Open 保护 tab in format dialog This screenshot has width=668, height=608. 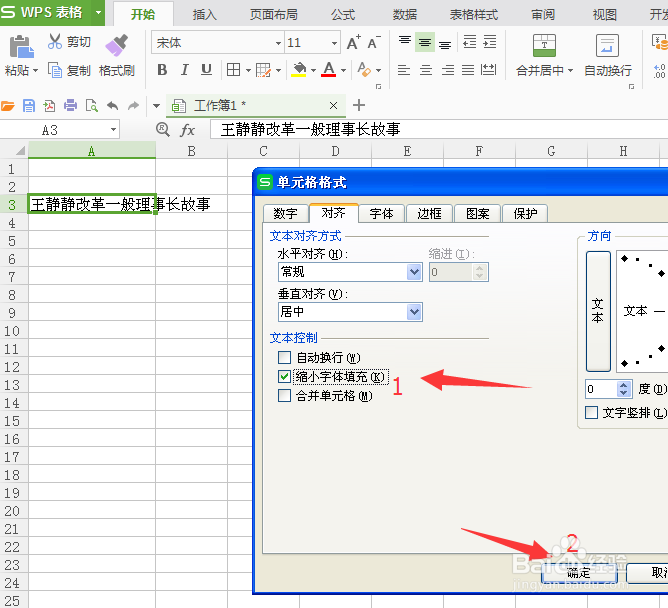525,213
